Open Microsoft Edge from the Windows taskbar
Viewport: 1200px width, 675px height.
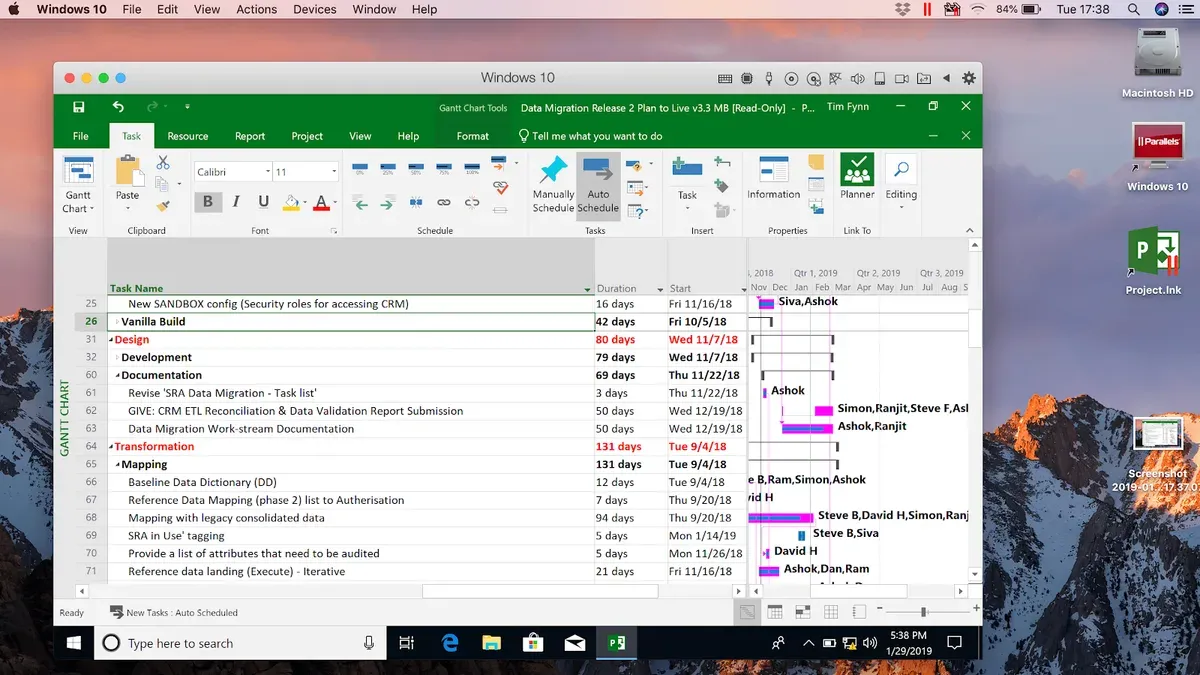point(449,643)
